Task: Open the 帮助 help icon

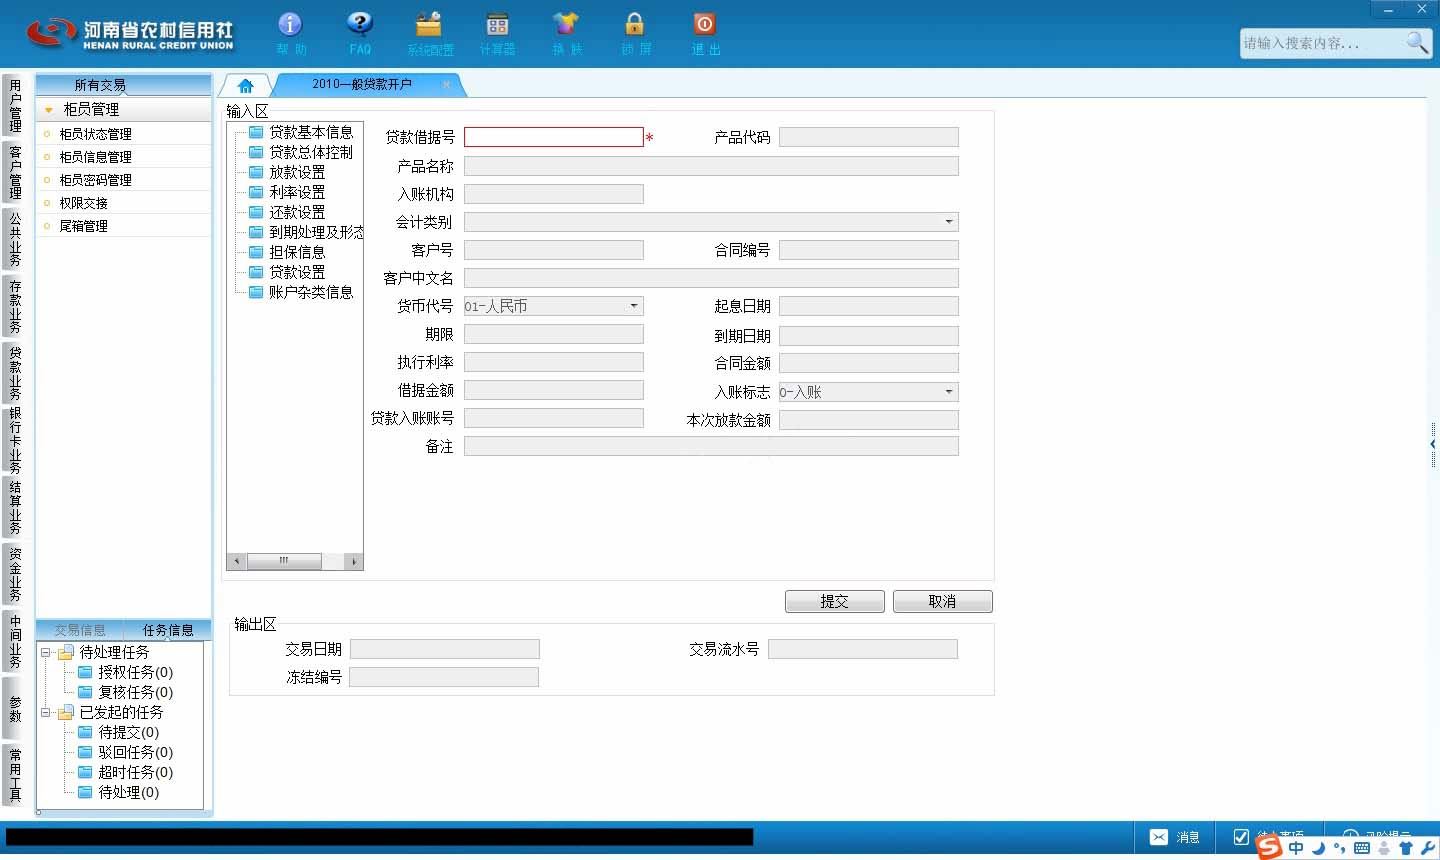Action: [x=290, y=24]
